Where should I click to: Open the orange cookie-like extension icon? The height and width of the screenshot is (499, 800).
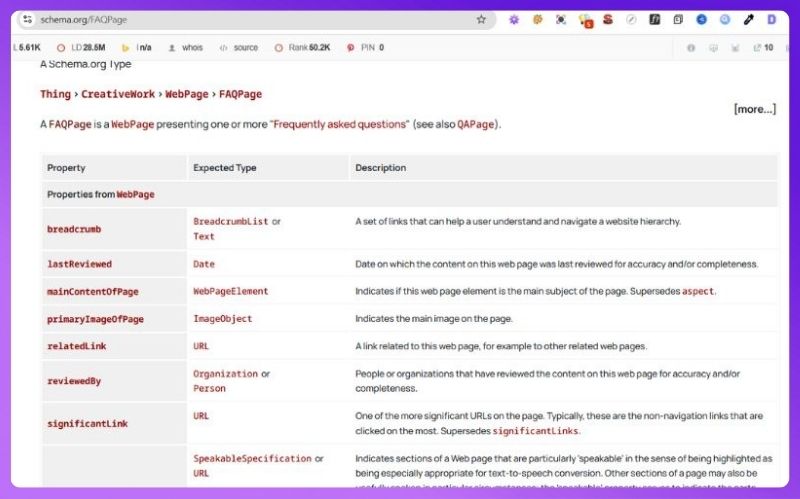(537, 19)
